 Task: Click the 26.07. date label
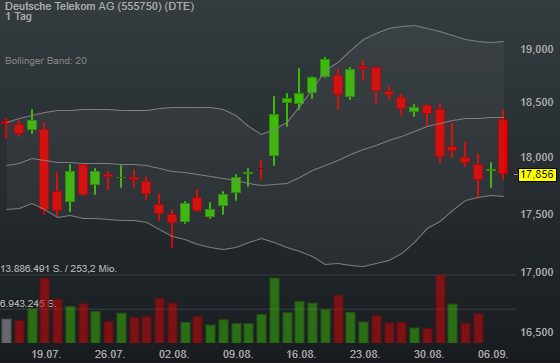pos(110,354)
